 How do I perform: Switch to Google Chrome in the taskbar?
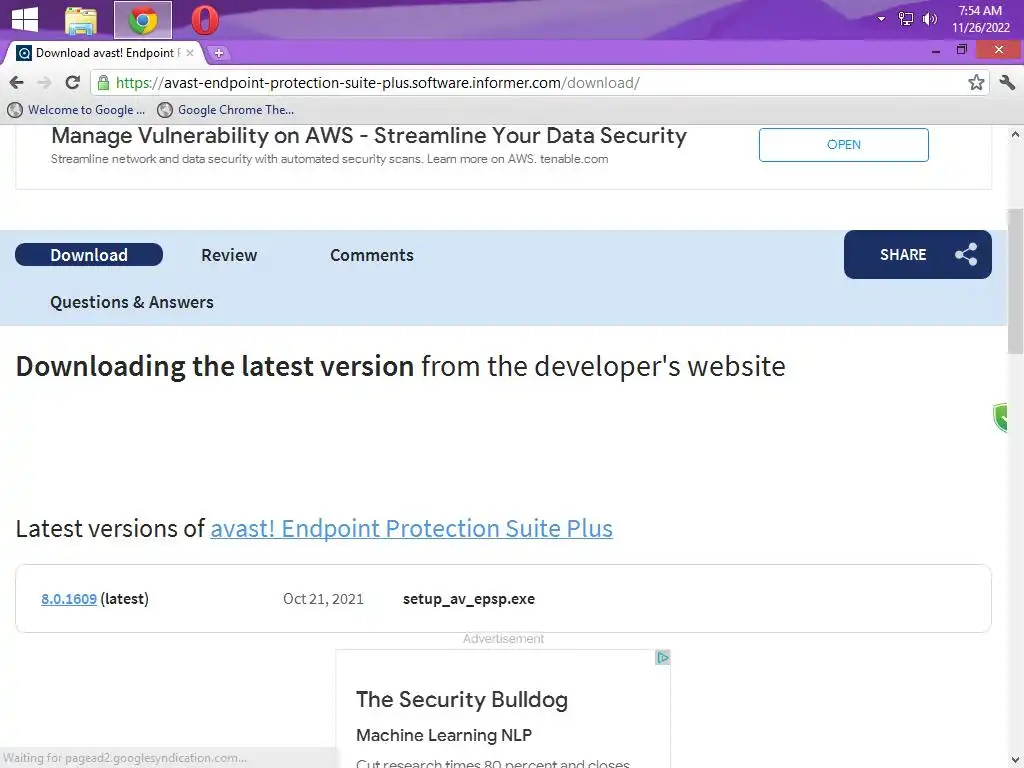143,20
